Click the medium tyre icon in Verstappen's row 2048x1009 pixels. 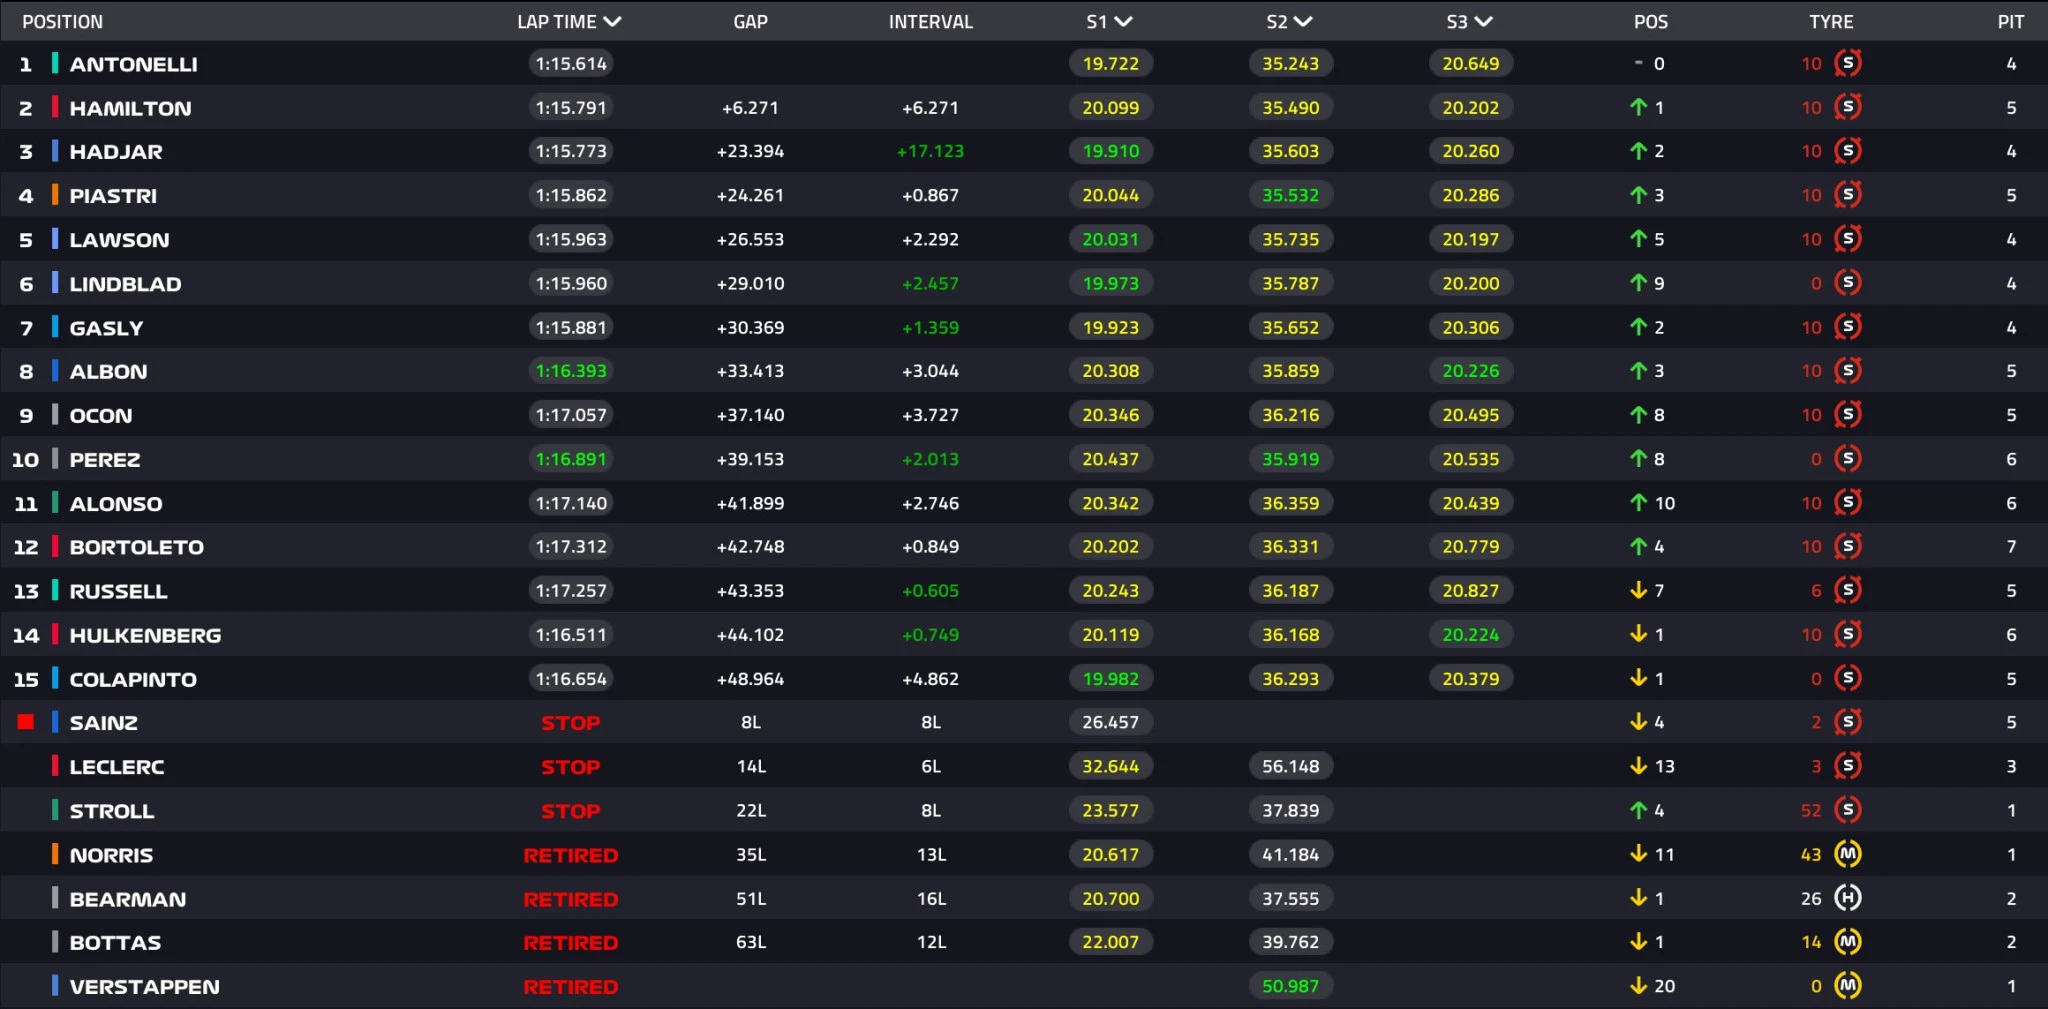[x=1847, y=986]
